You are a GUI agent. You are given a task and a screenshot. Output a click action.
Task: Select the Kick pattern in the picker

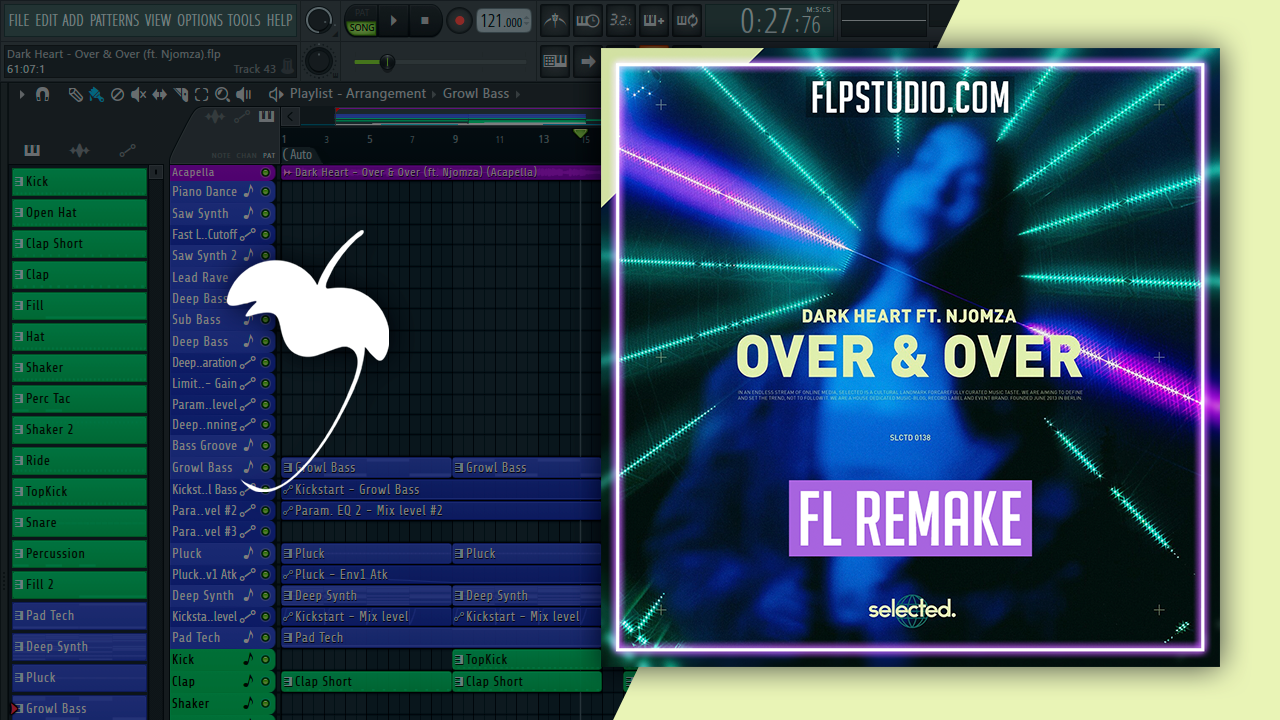(x=79, y=182)
